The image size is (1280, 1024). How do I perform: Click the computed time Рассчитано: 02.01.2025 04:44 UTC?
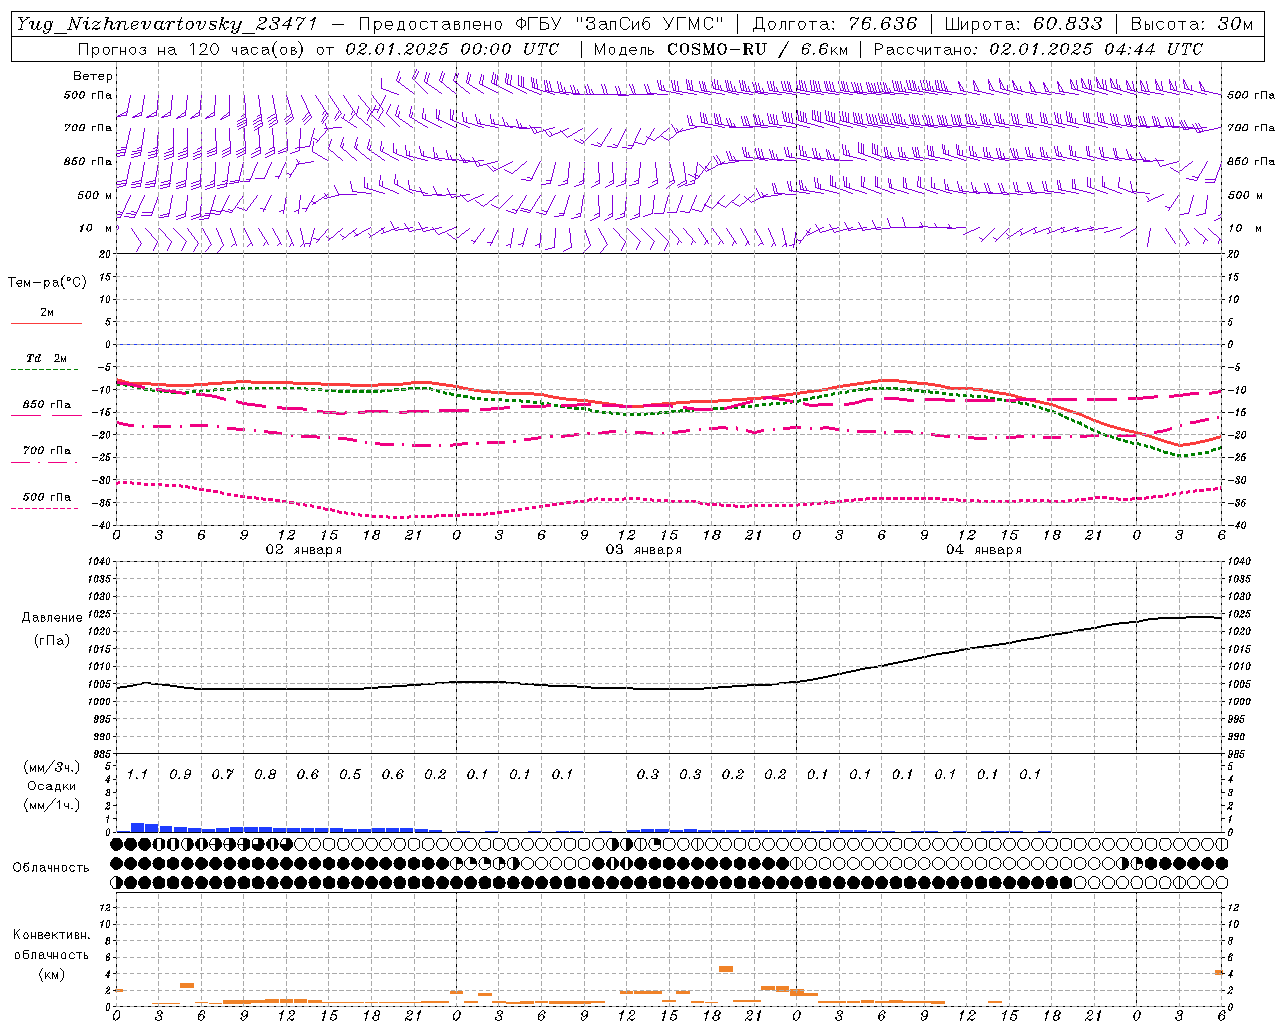1038,49
